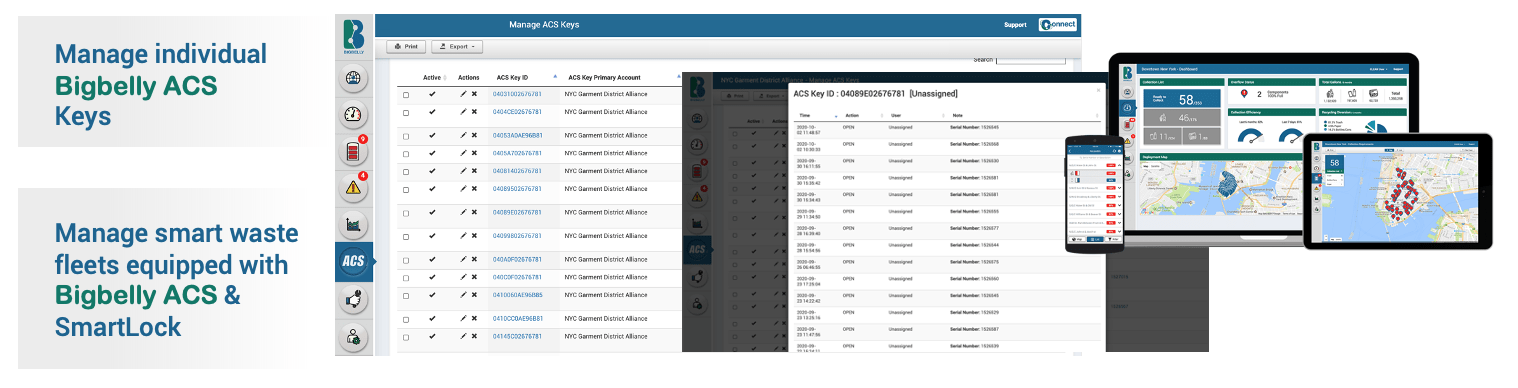
Task: Check the box for key 04099802676781
Action: pos(406,237)
